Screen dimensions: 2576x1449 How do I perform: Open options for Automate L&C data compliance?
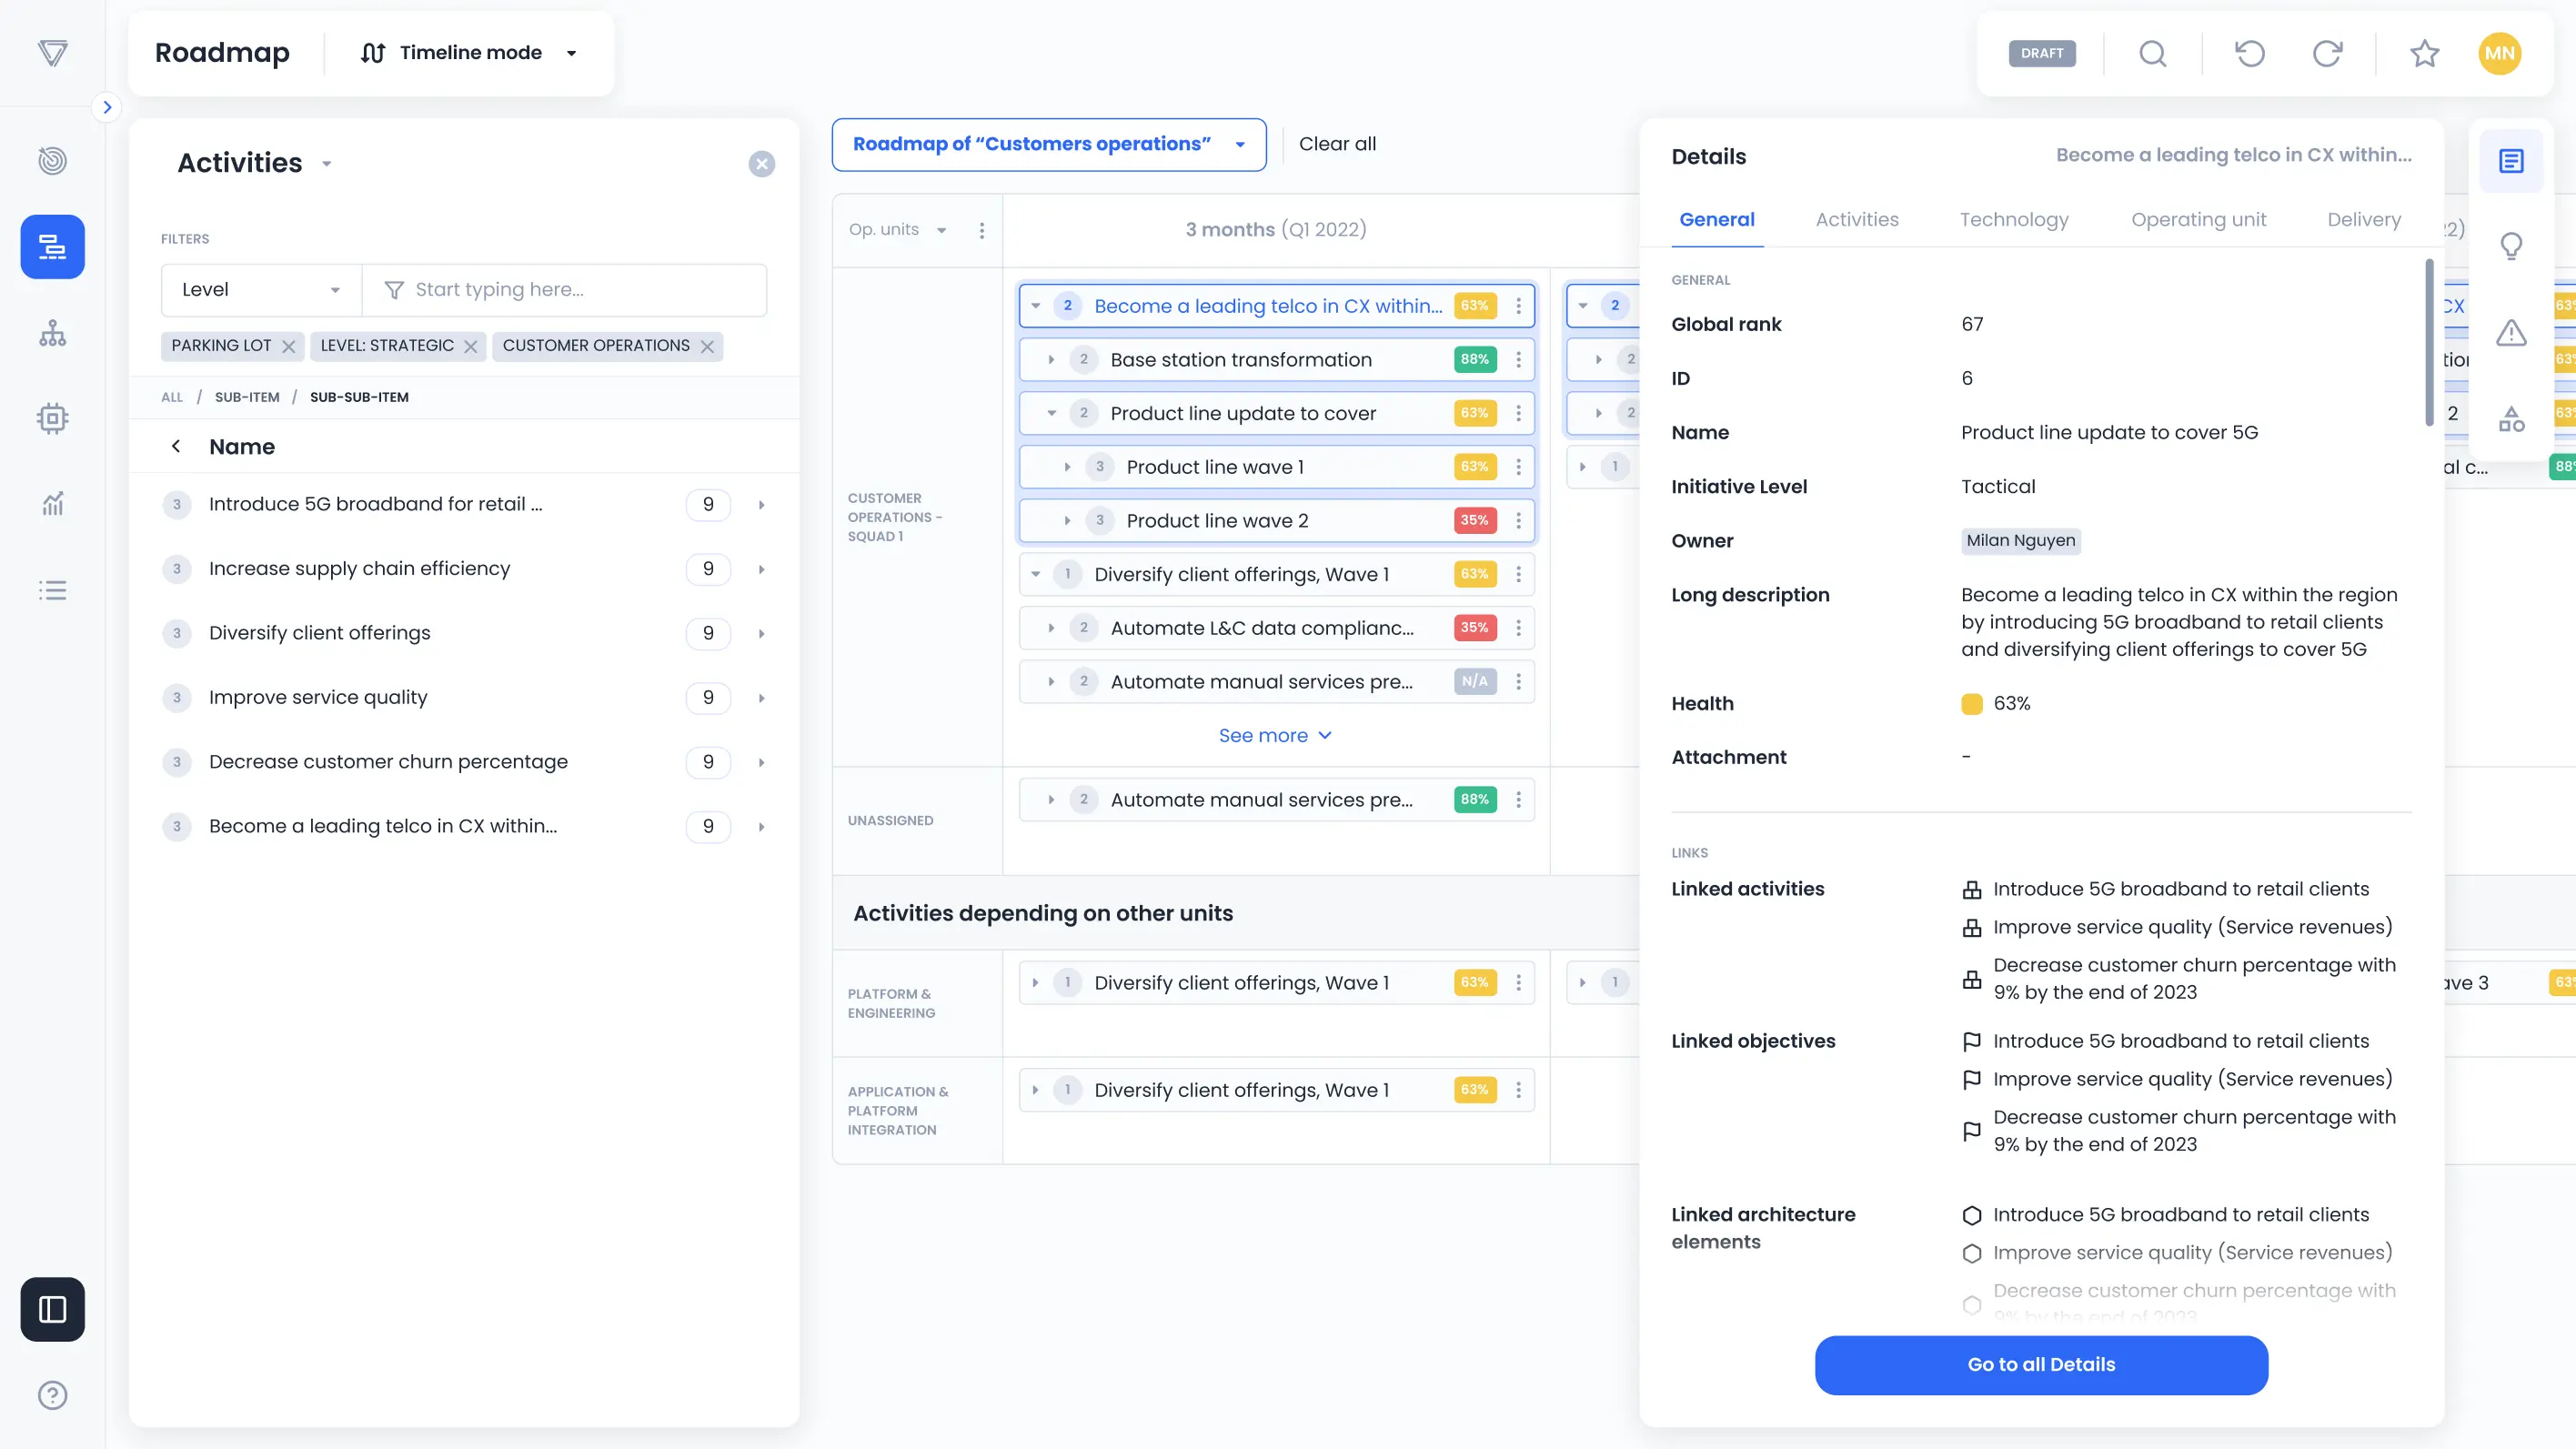1518,628
